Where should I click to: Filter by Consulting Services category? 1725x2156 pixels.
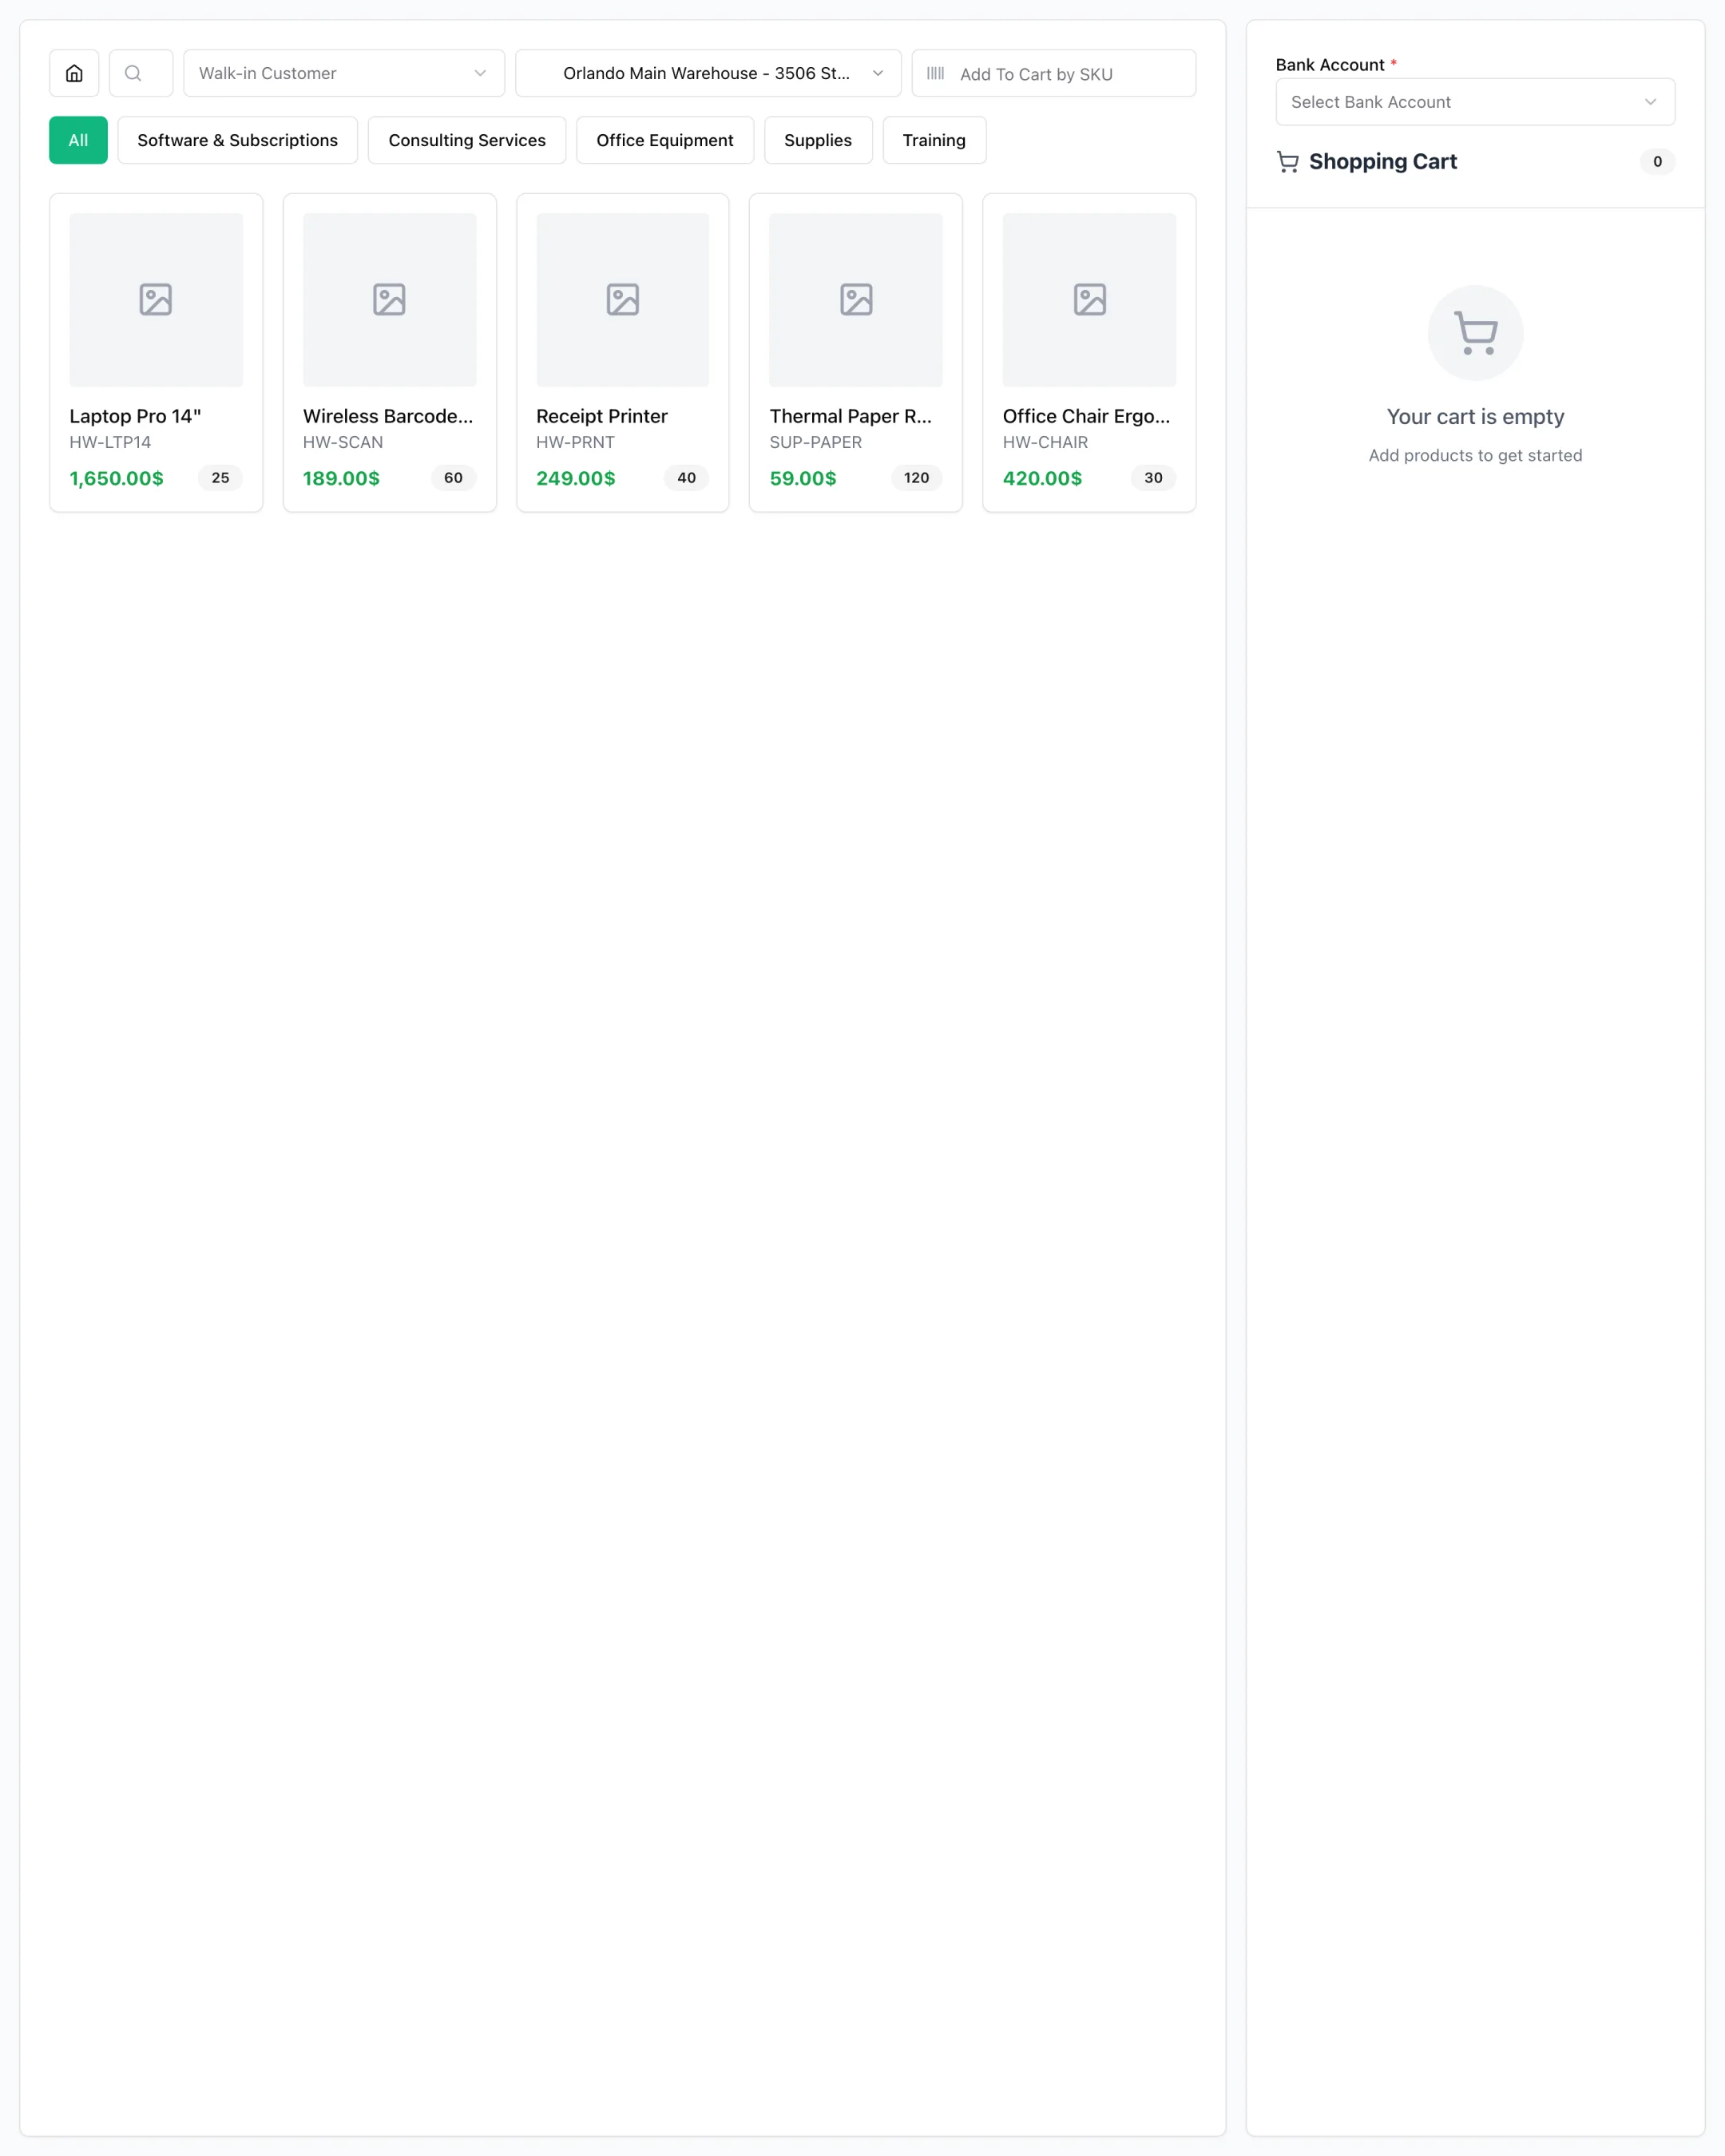pyautogui.click(x=467, y=140)
